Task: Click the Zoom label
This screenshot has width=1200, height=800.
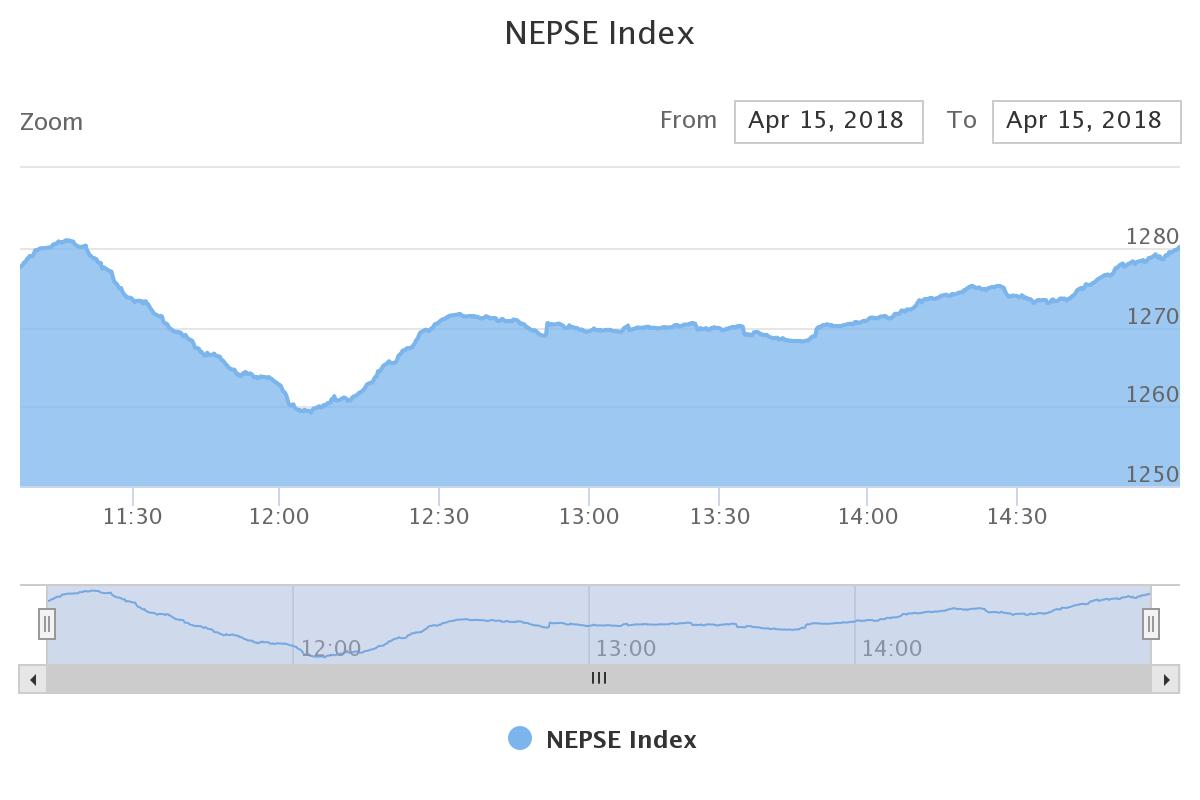Action: click(51, 122)
